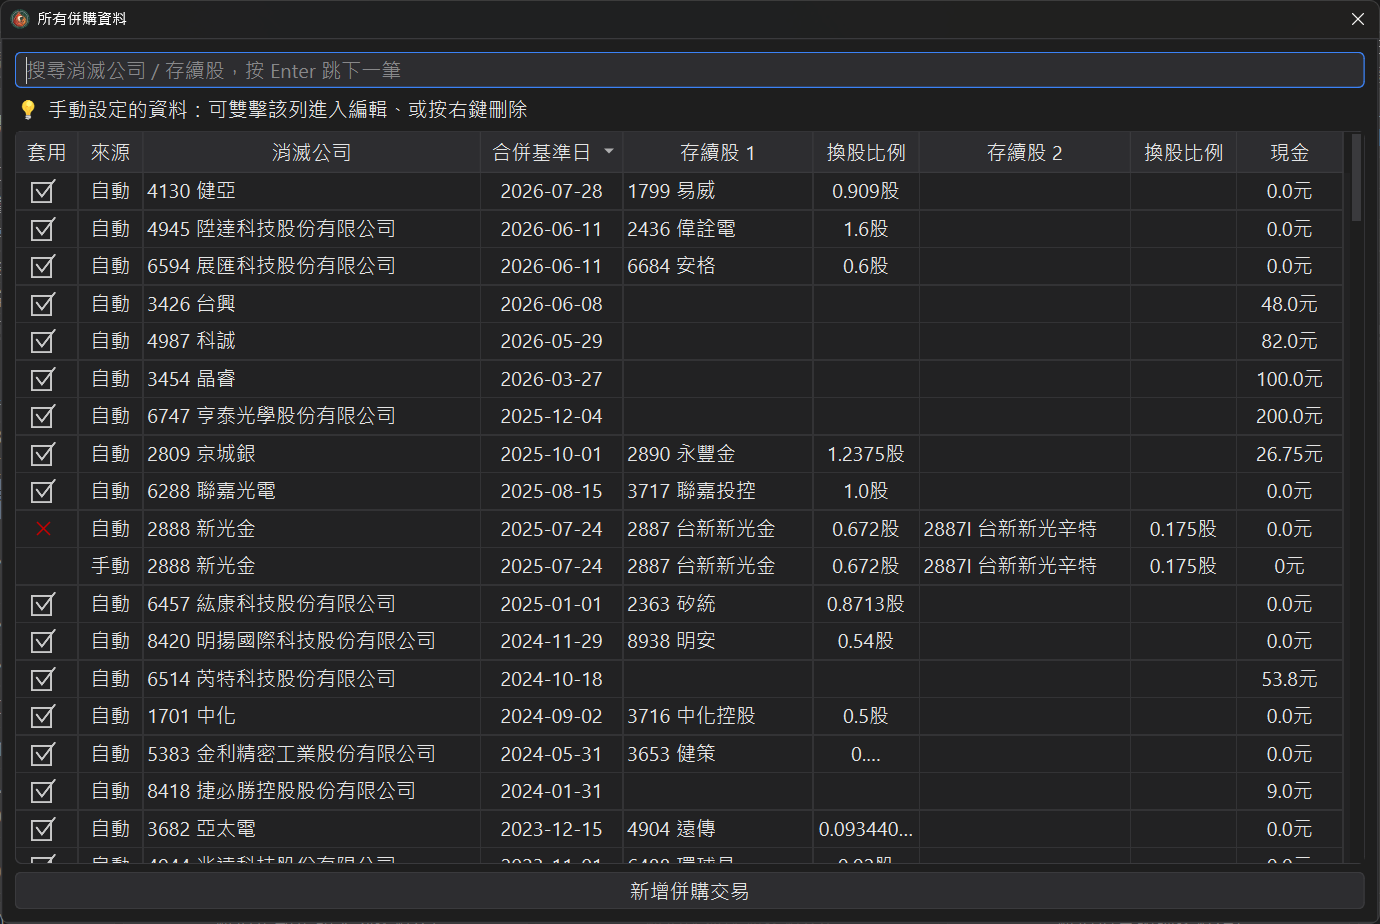
Task: Click the 套用 column header
Action: pos(47,152)
